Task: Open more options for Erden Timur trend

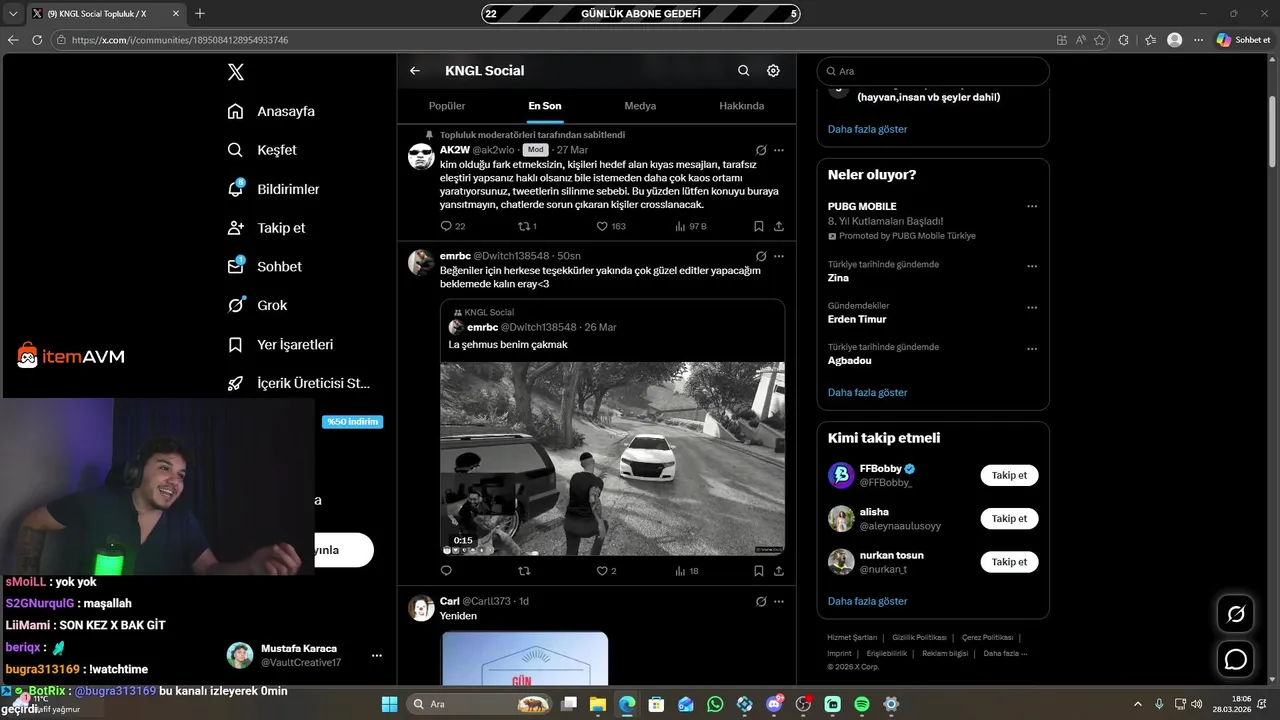Action: tap(1032, 307)
